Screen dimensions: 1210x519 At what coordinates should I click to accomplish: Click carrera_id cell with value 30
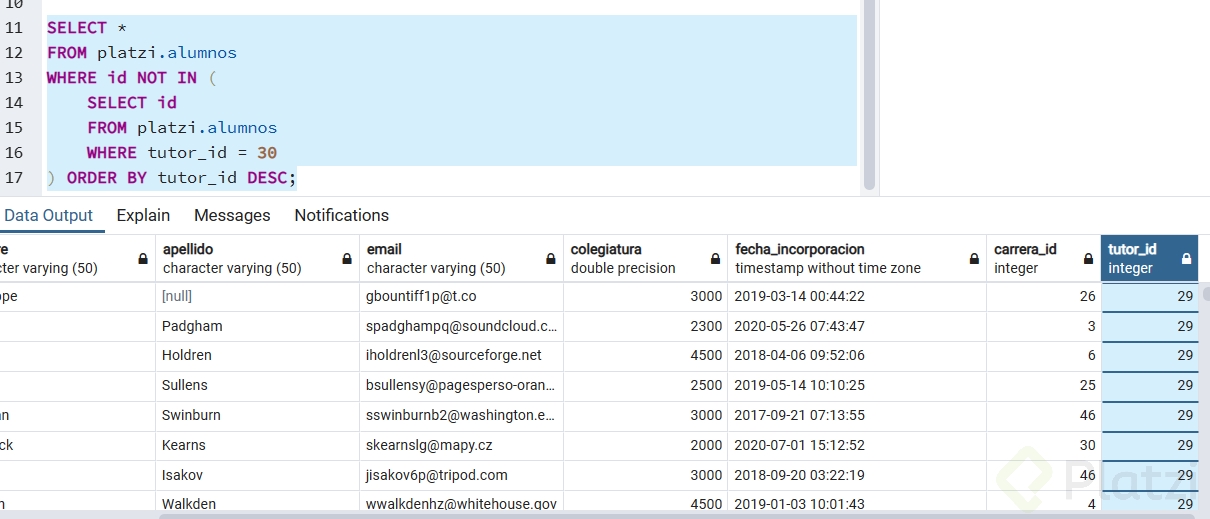pos(1044,446)
